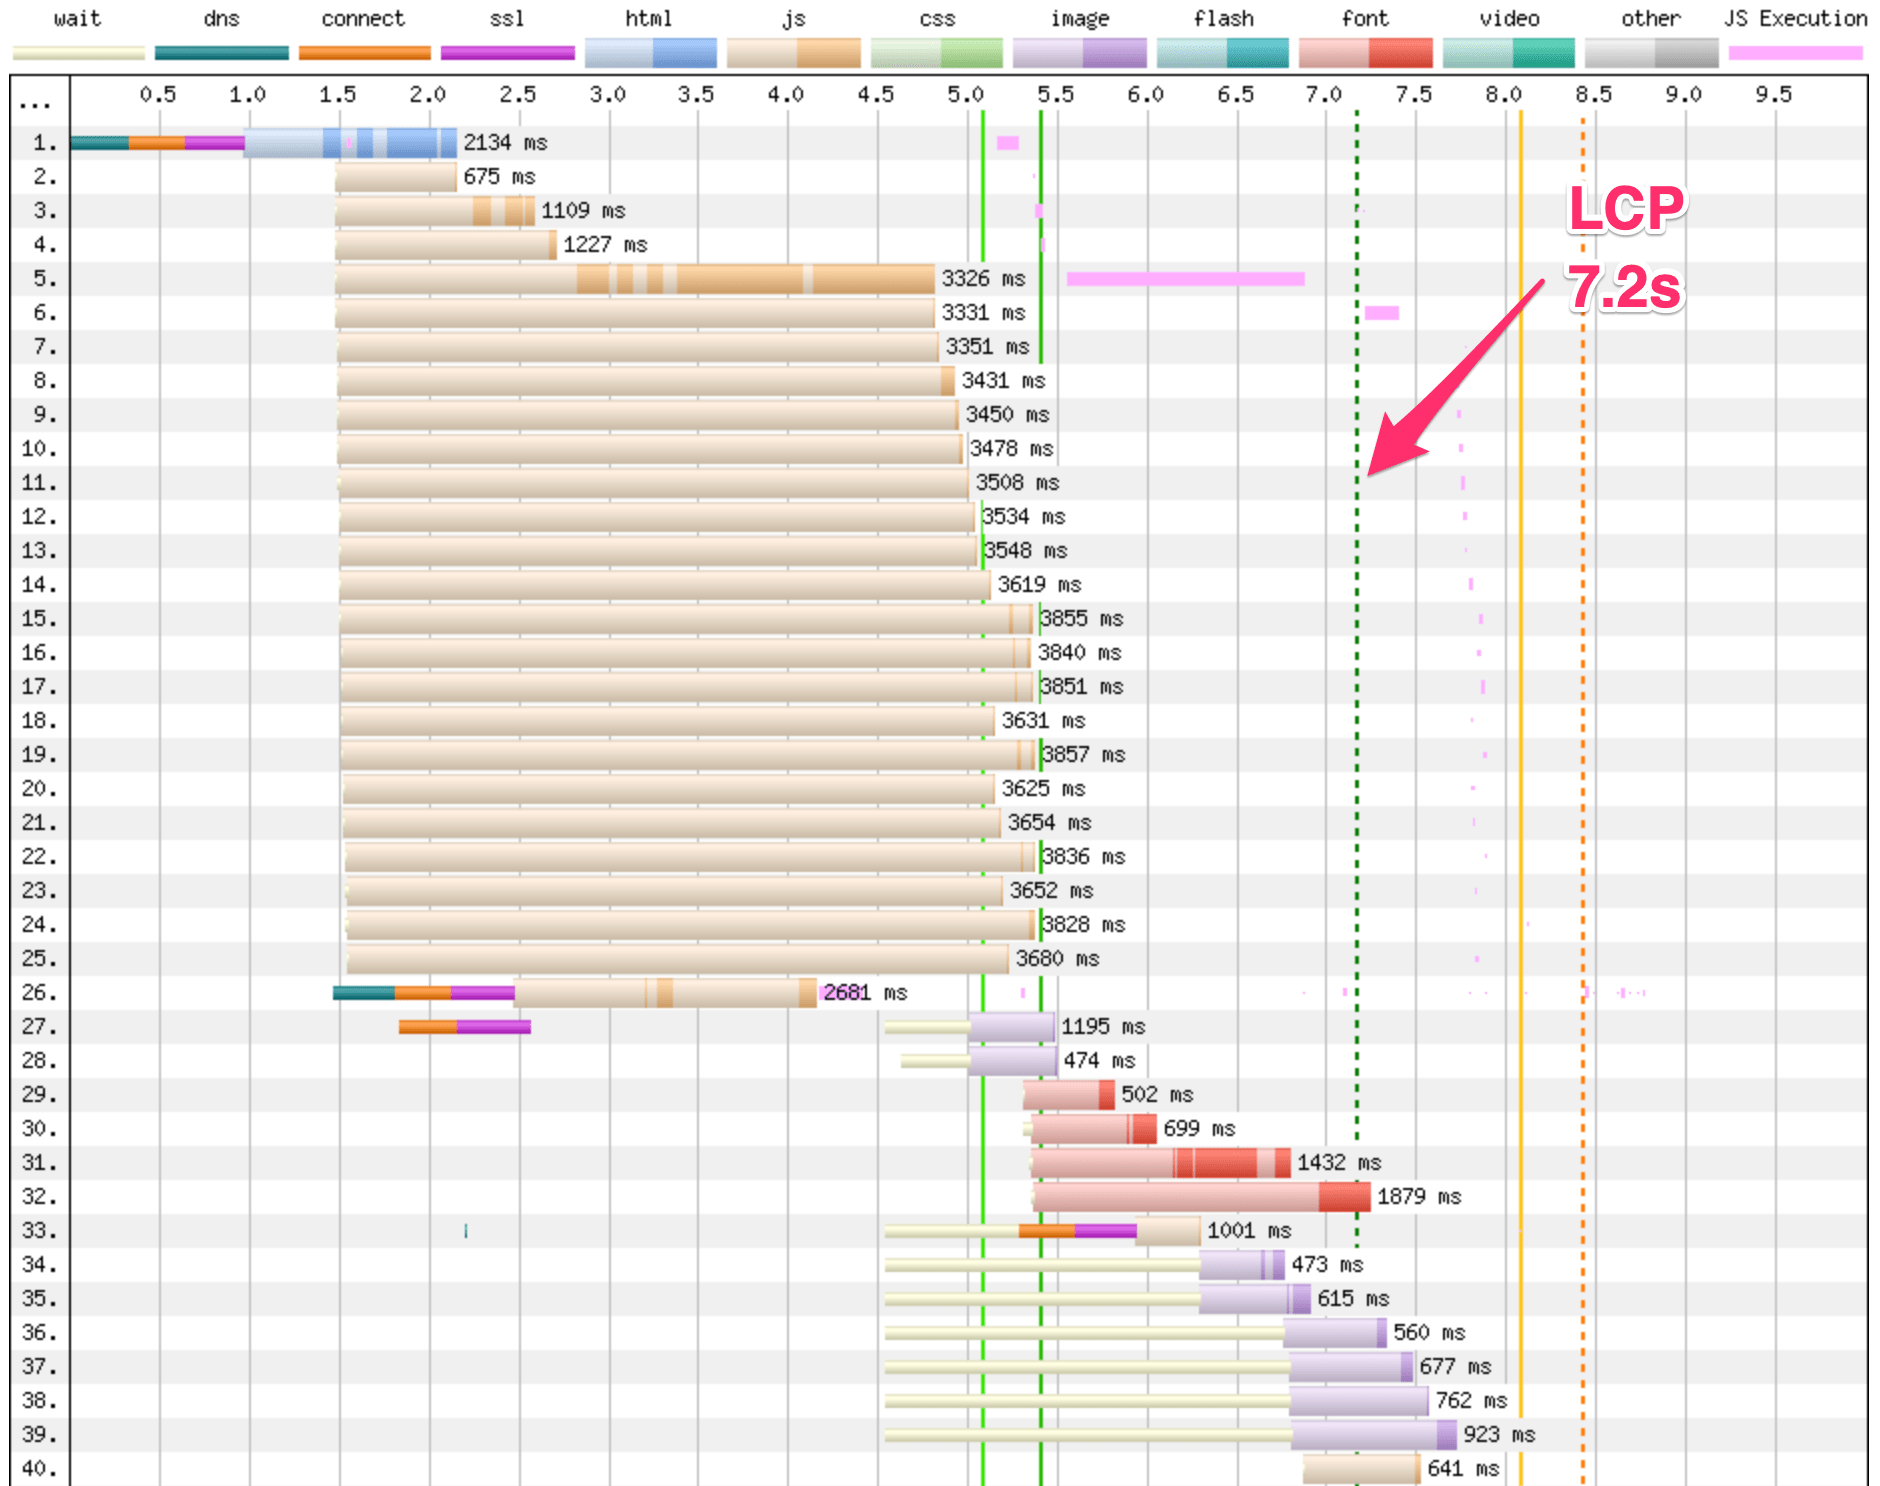Select the 1.5 second axis tick label
1880x1486 pixels.
click(x=337, y=95)
